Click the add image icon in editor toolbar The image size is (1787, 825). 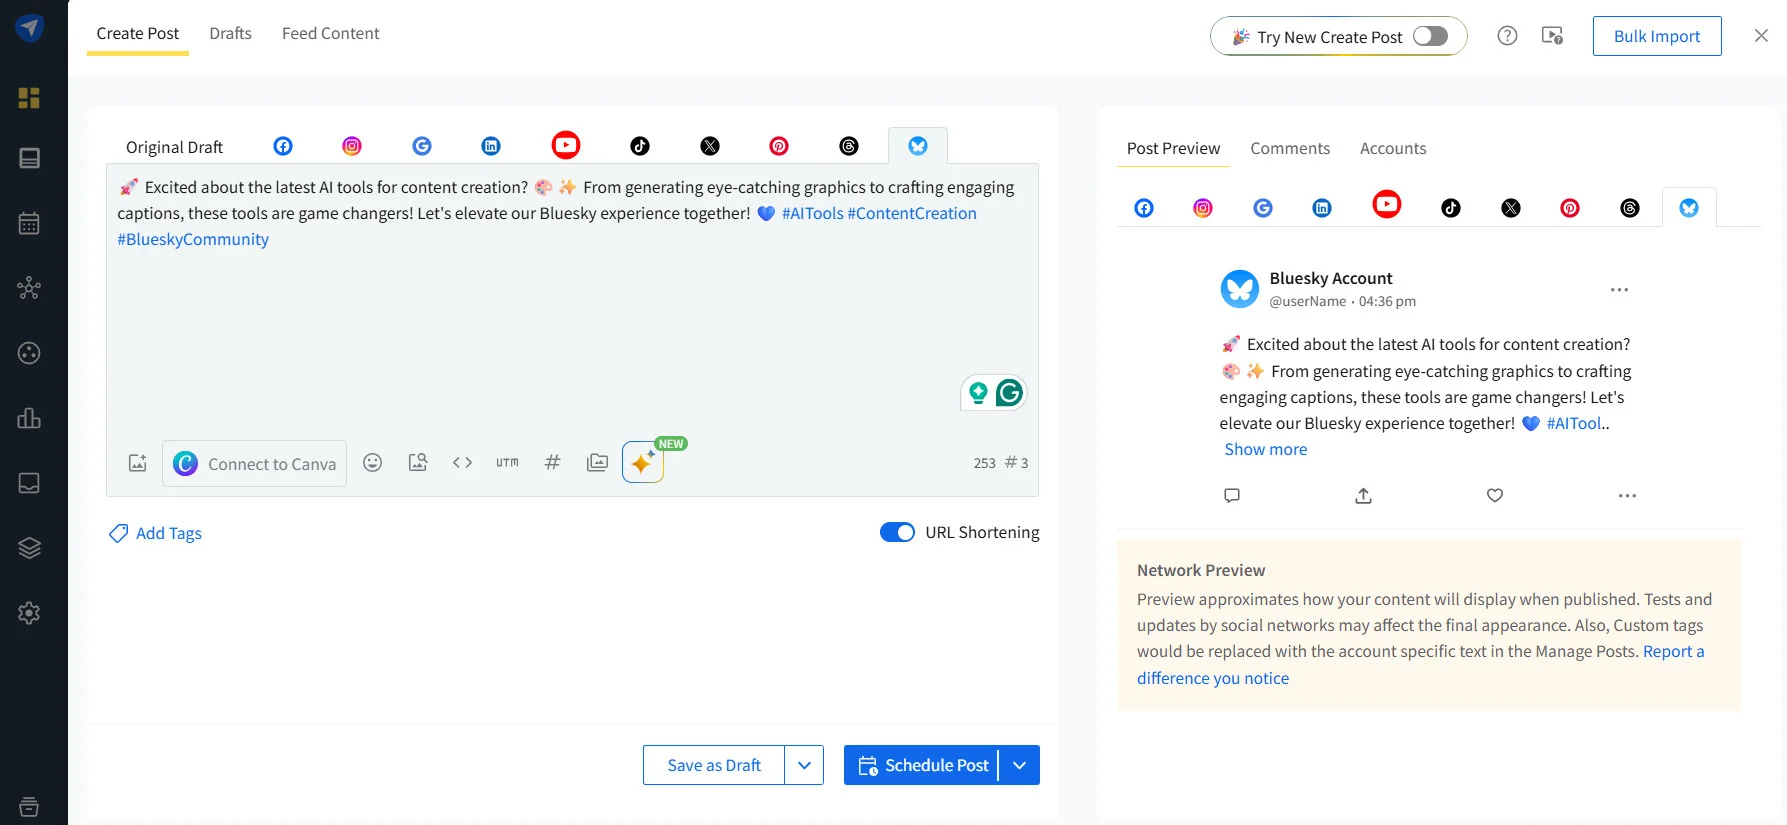point(138,463)
